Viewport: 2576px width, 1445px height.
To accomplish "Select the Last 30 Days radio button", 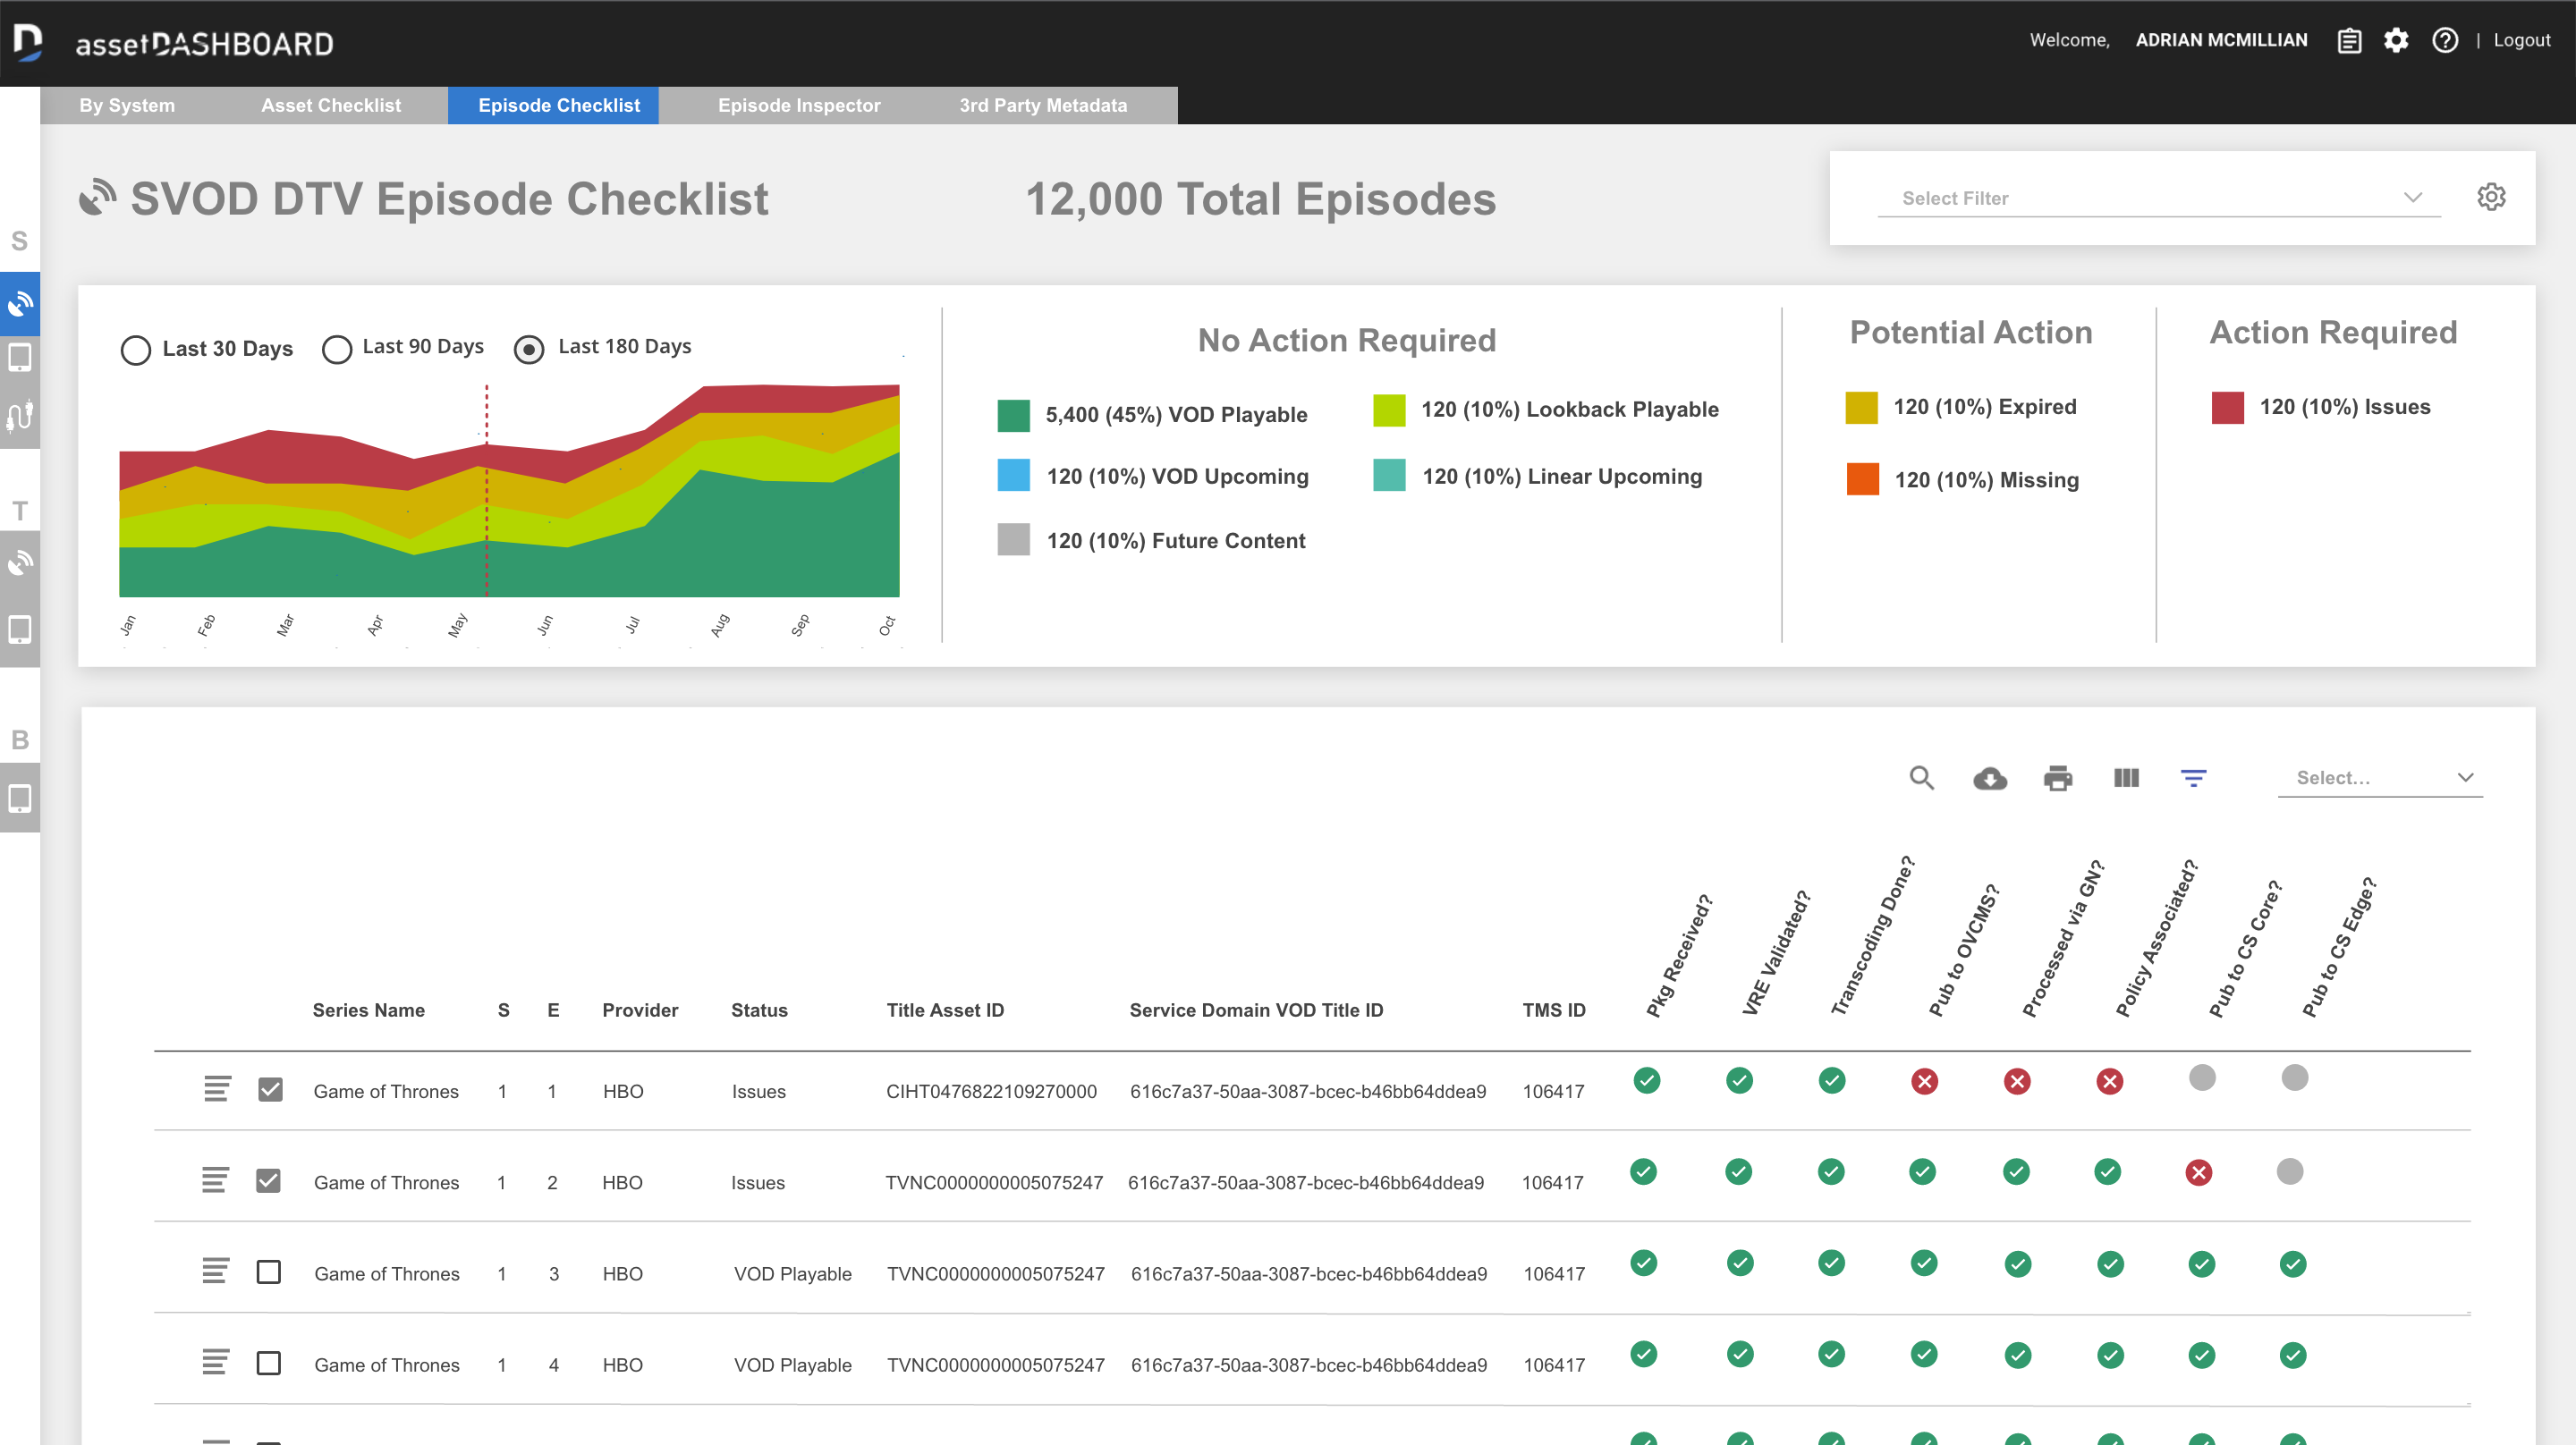I will pyautogui.click(x=136, y=350).
